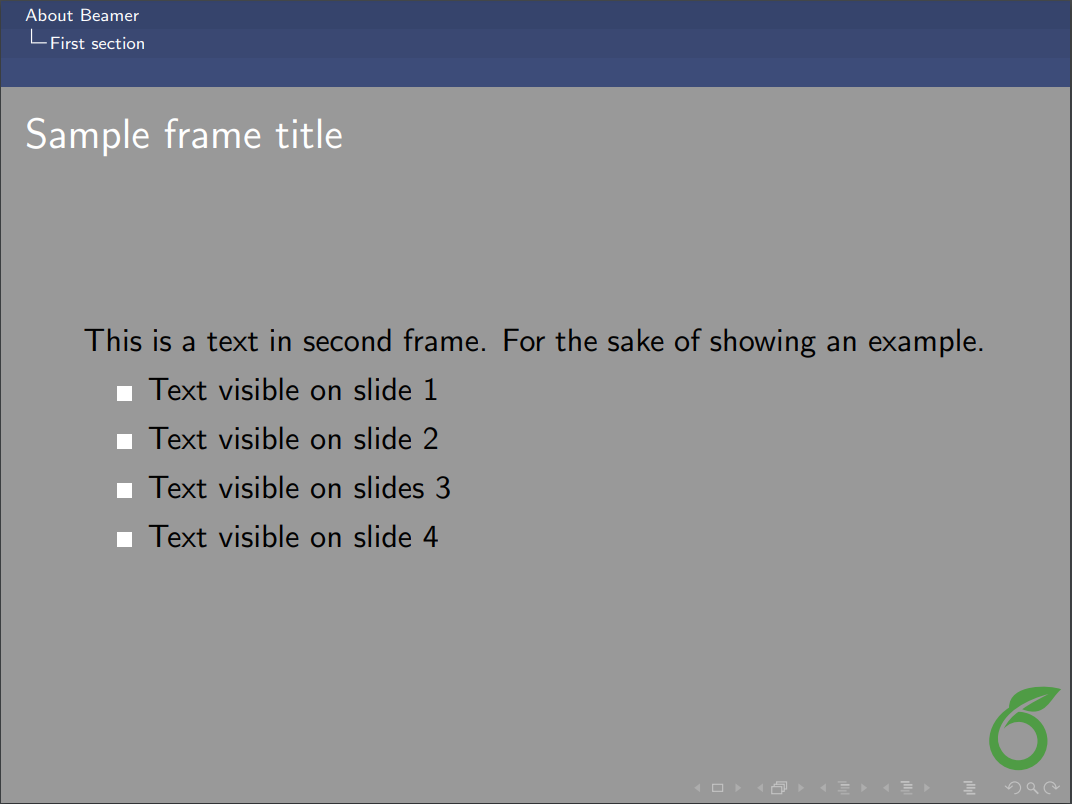Go to the next frame arrow

800,788
